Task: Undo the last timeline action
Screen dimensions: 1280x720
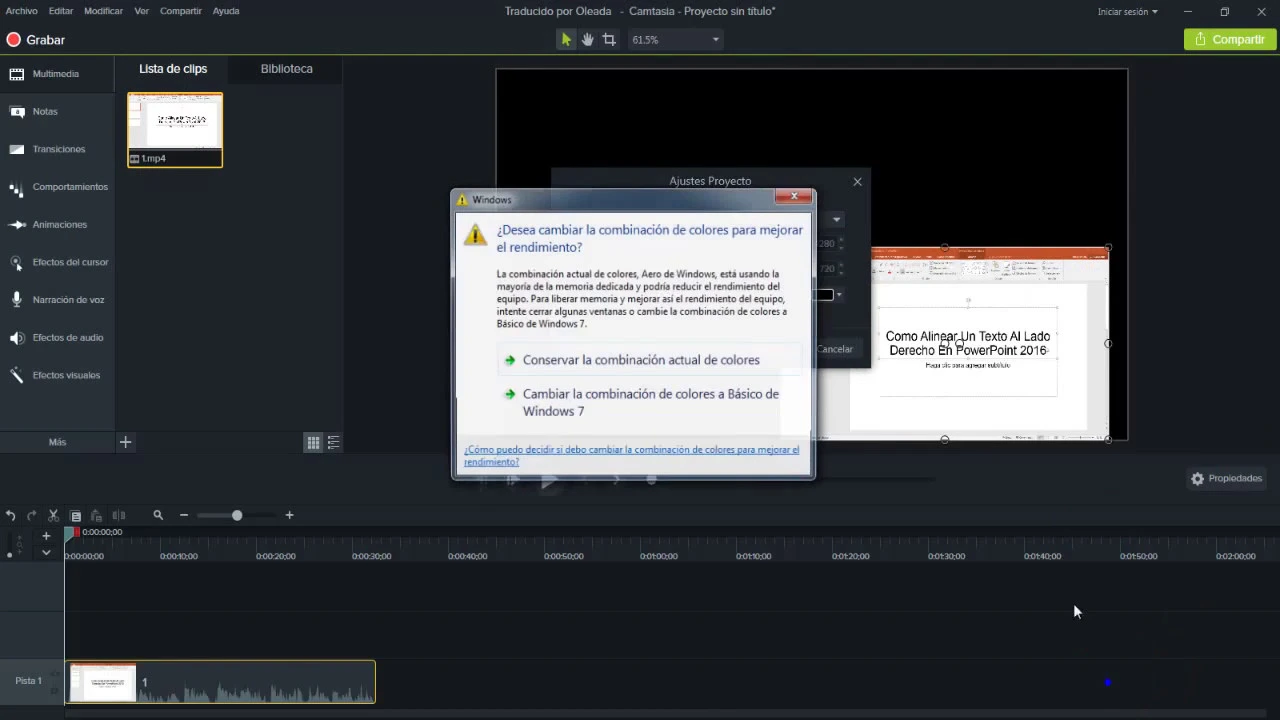Action: (x=11, y=515)
